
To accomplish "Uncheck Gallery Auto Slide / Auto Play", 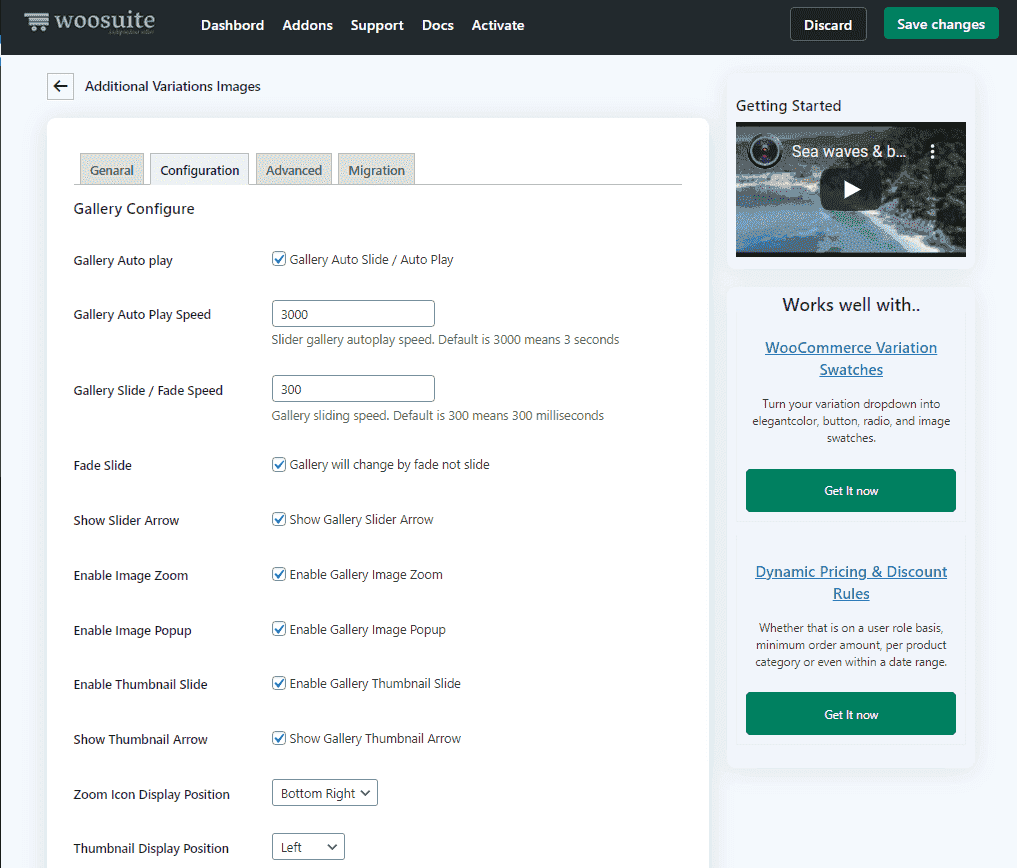I will point(280,260).
